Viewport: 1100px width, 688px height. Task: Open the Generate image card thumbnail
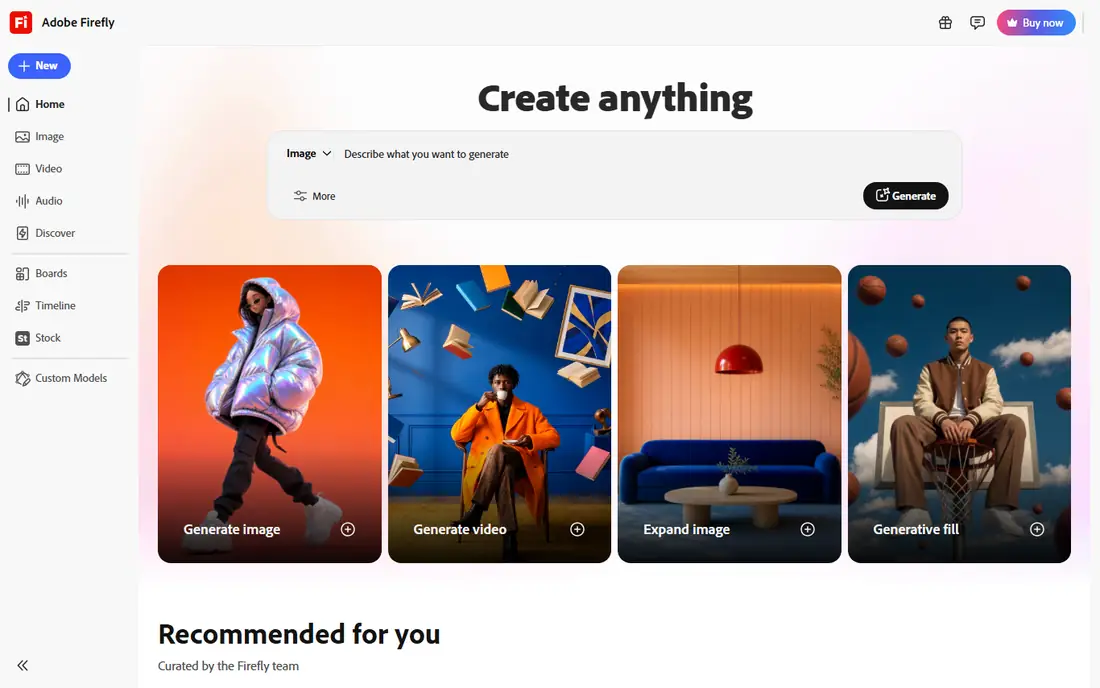click(269, 414)
